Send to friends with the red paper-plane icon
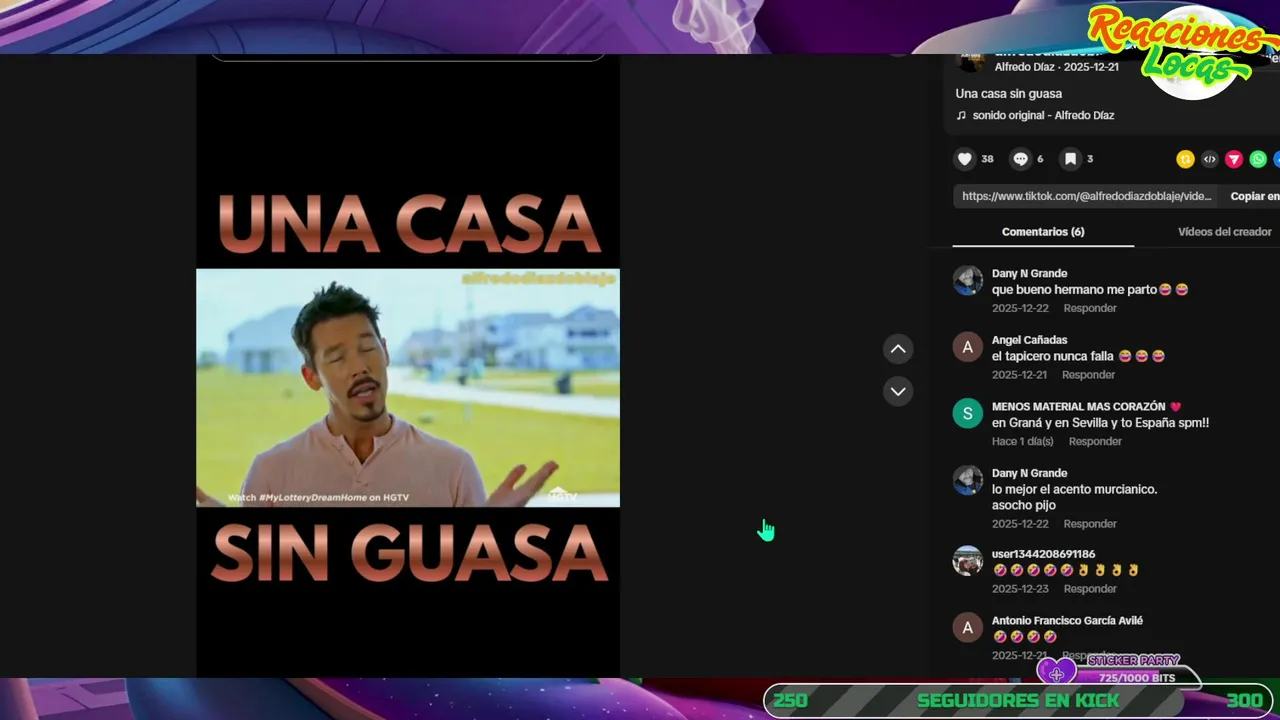Viewport: 1280px width, 720px height. [1234, 159]
